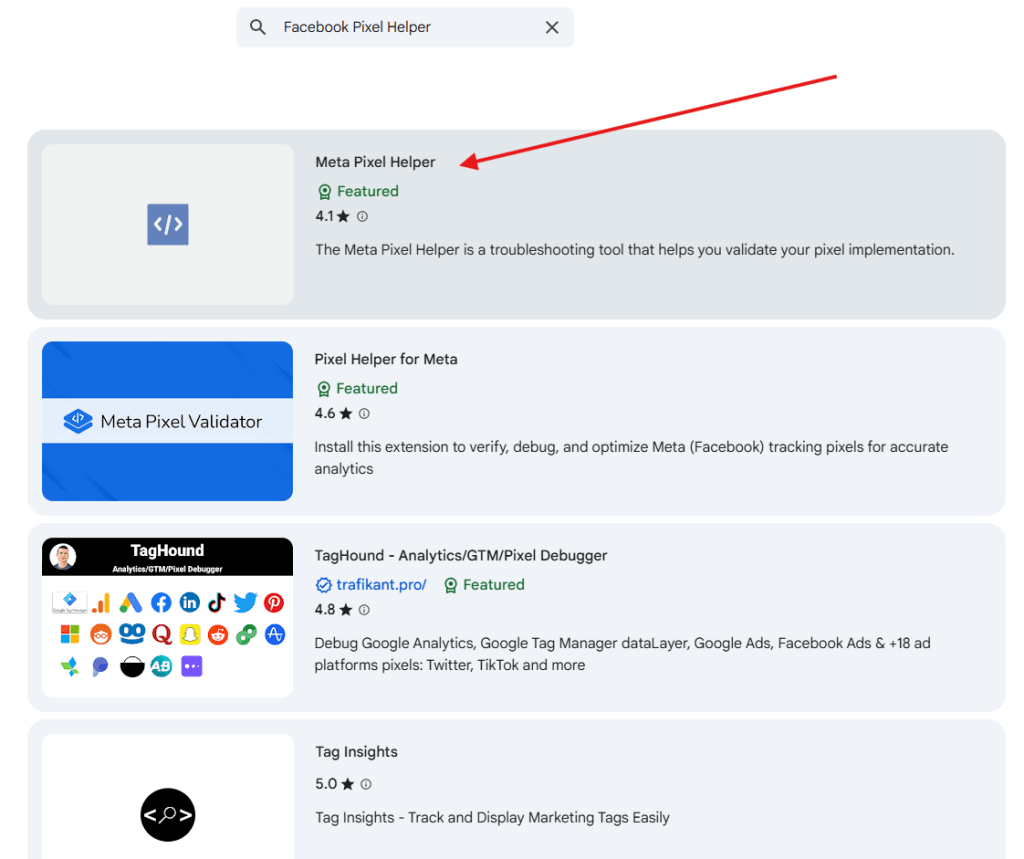Click the Facebook Pixel Helper search field
The image size is (1024, 859).
pyautogui.click(x=400, y=27)
